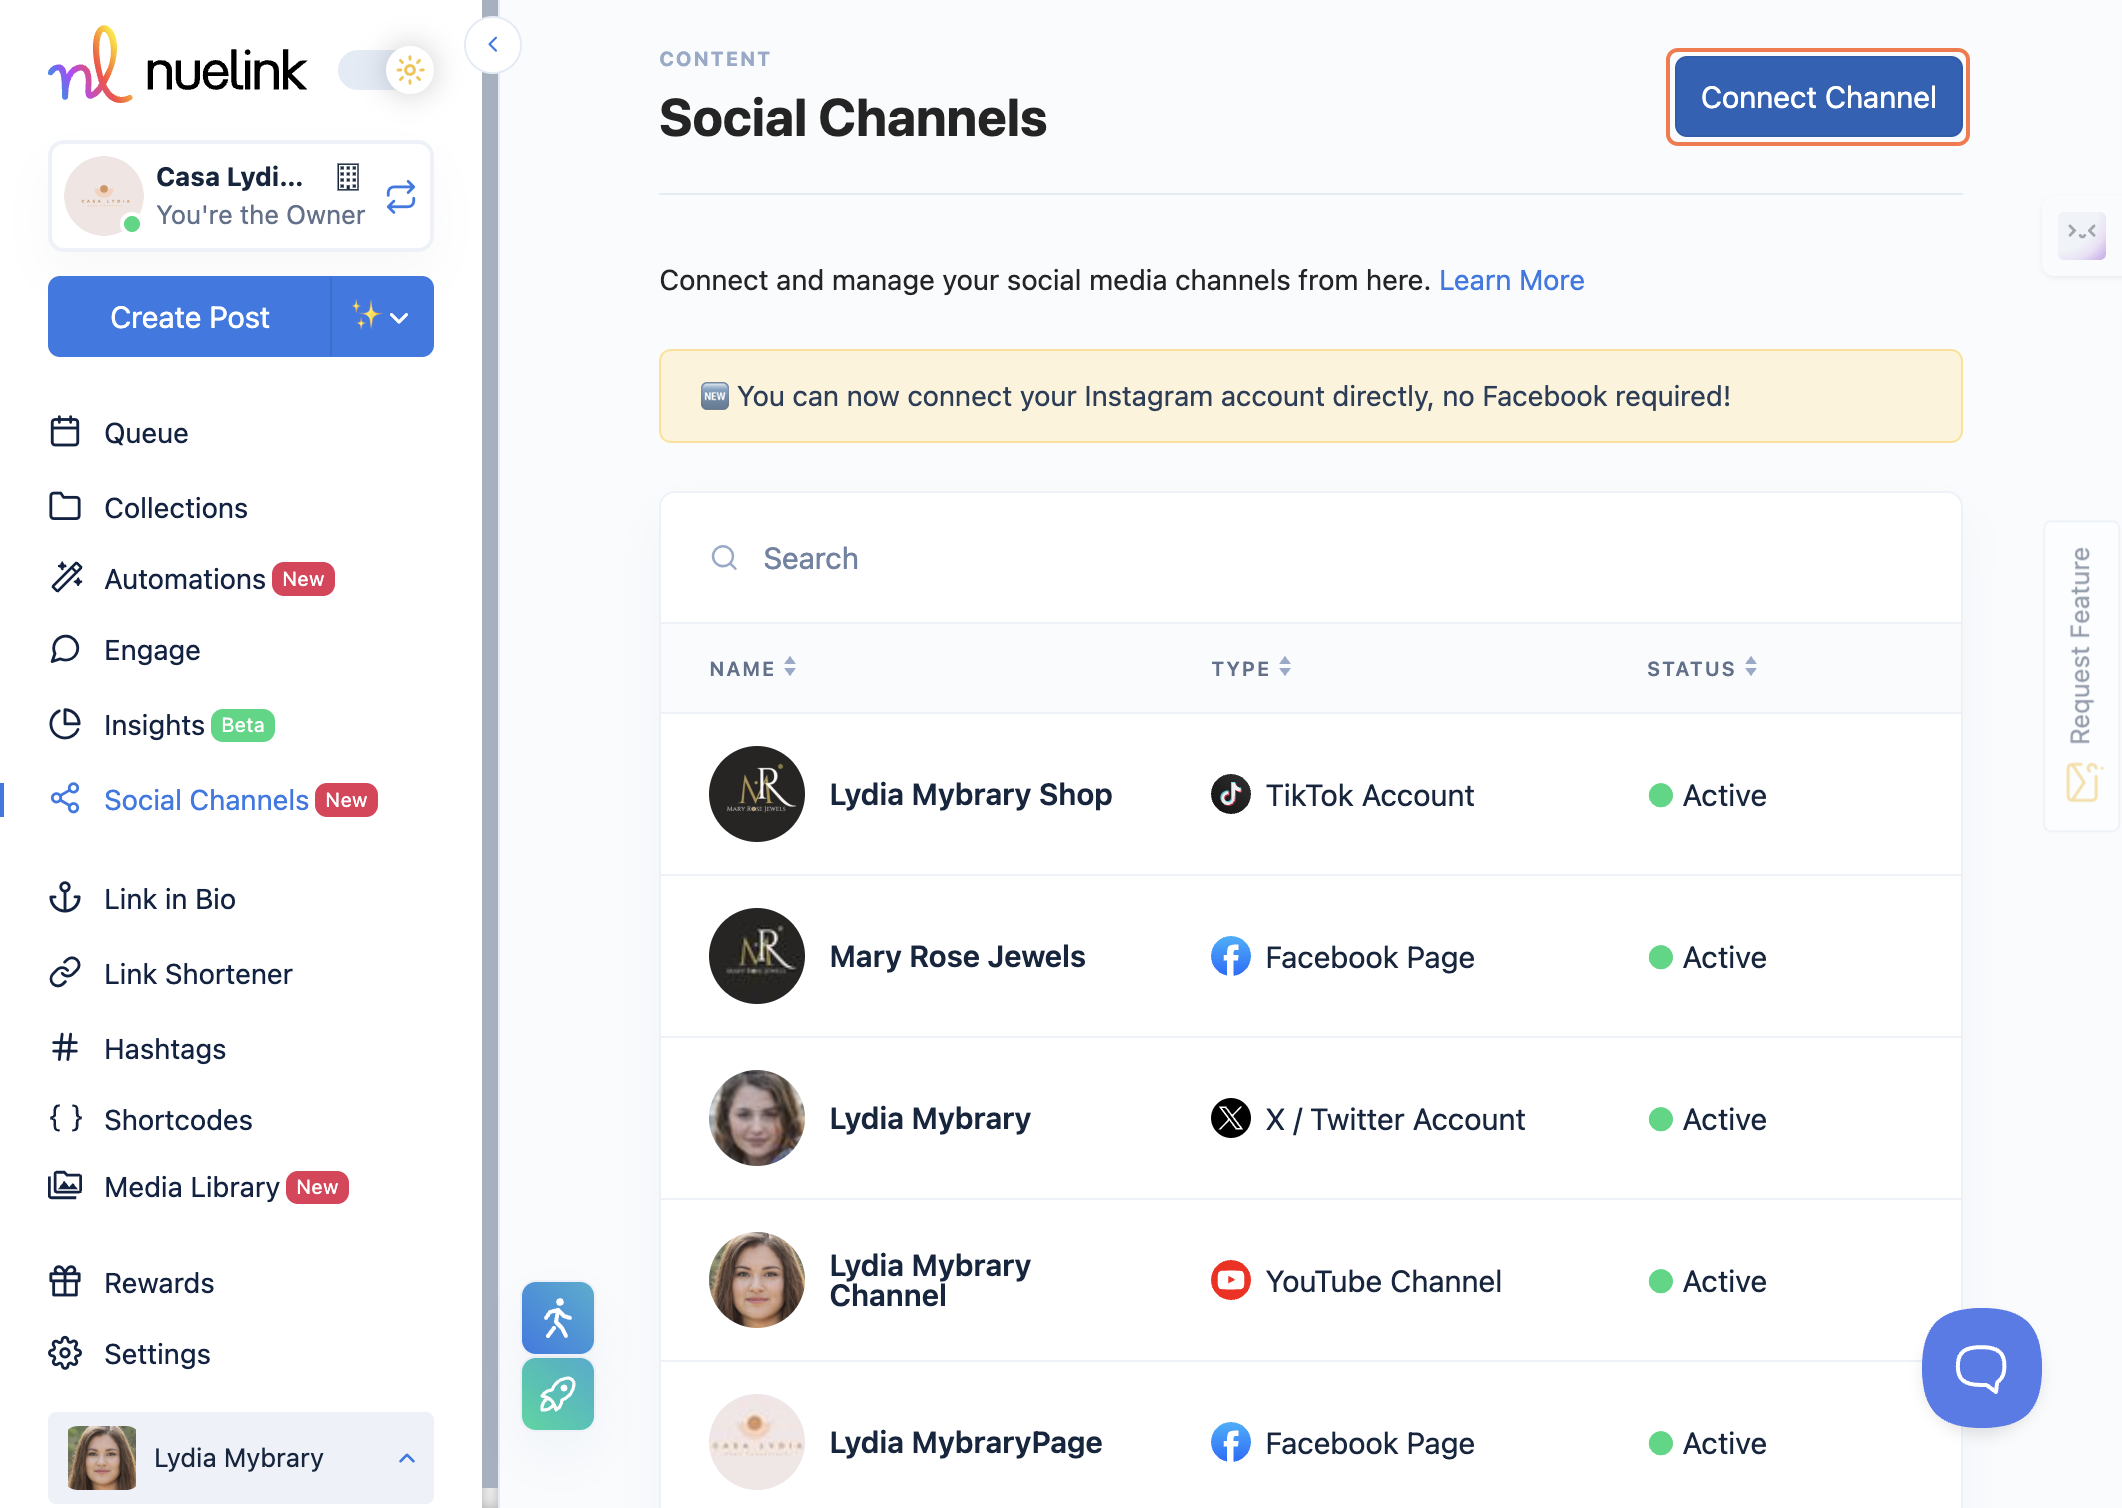
Task: Follow the Learn More link
Action: pyautogui.click(x=1511, y=280)
